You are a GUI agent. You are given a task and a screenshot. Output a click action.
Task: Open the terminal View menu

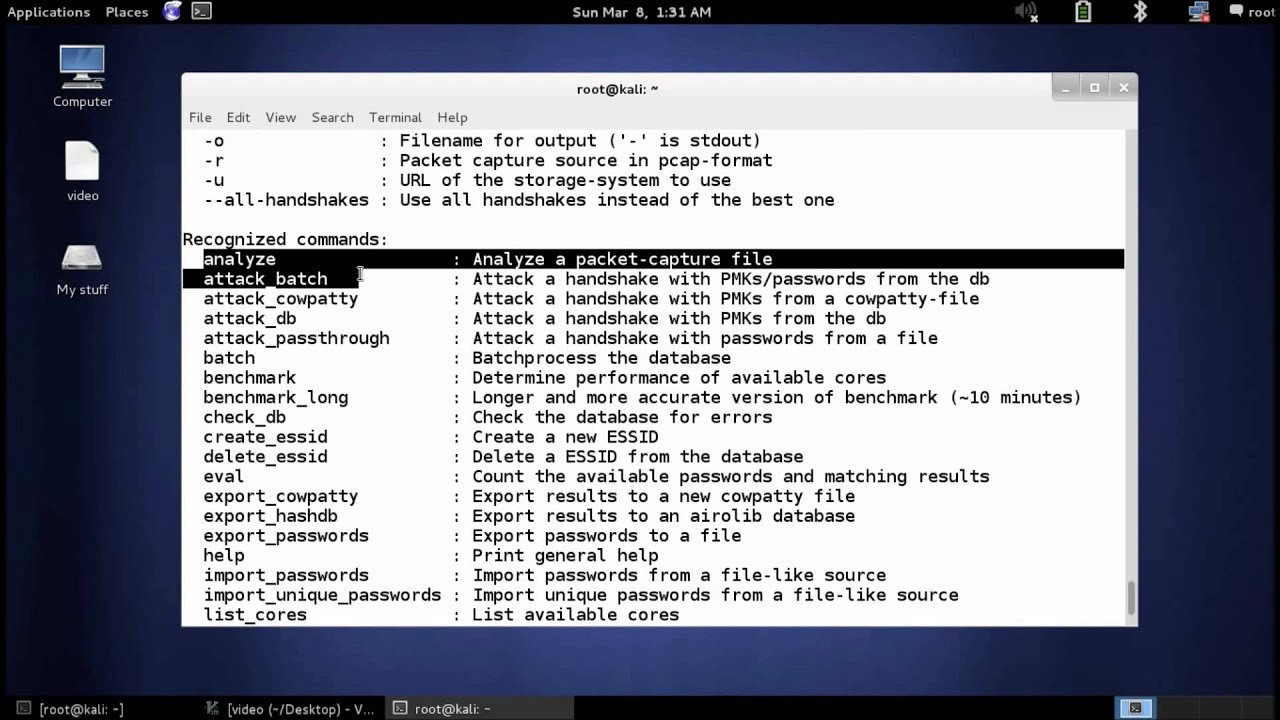(280, 117)
